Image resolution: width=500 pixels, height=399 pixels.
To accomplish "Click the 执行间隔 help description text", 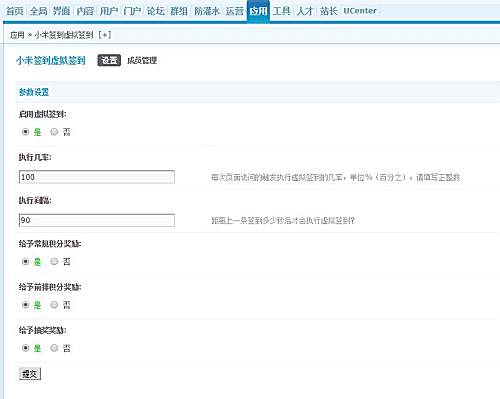I will point(283,220).
